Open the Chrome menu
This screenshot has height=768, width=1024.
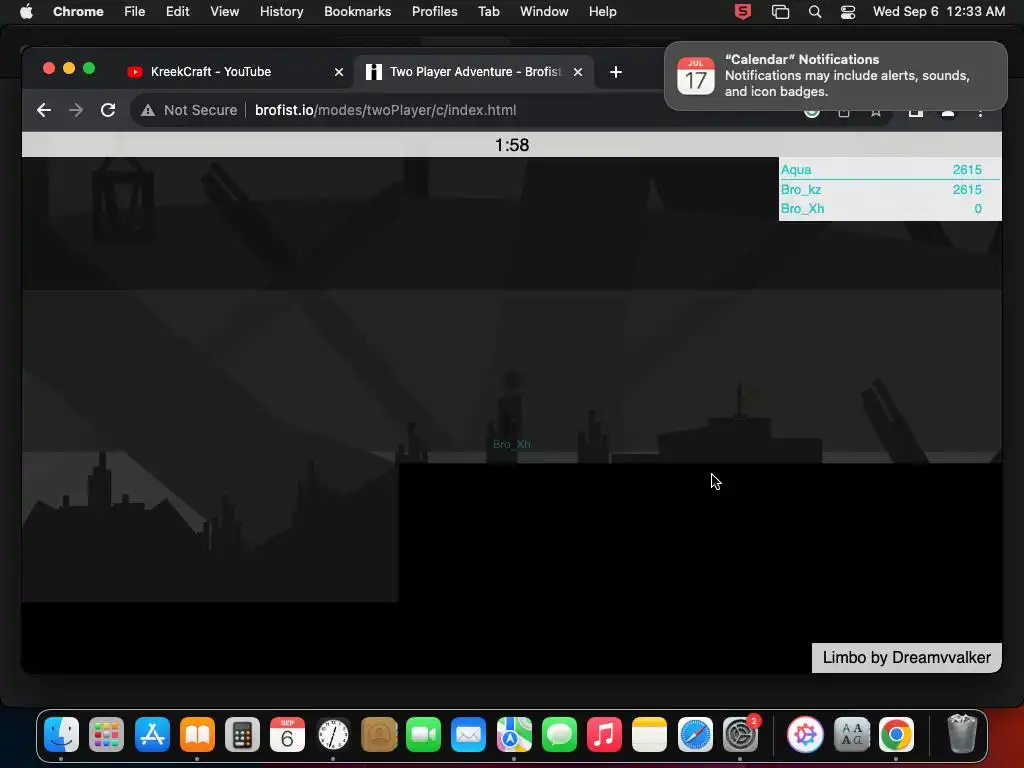(78, 11)
